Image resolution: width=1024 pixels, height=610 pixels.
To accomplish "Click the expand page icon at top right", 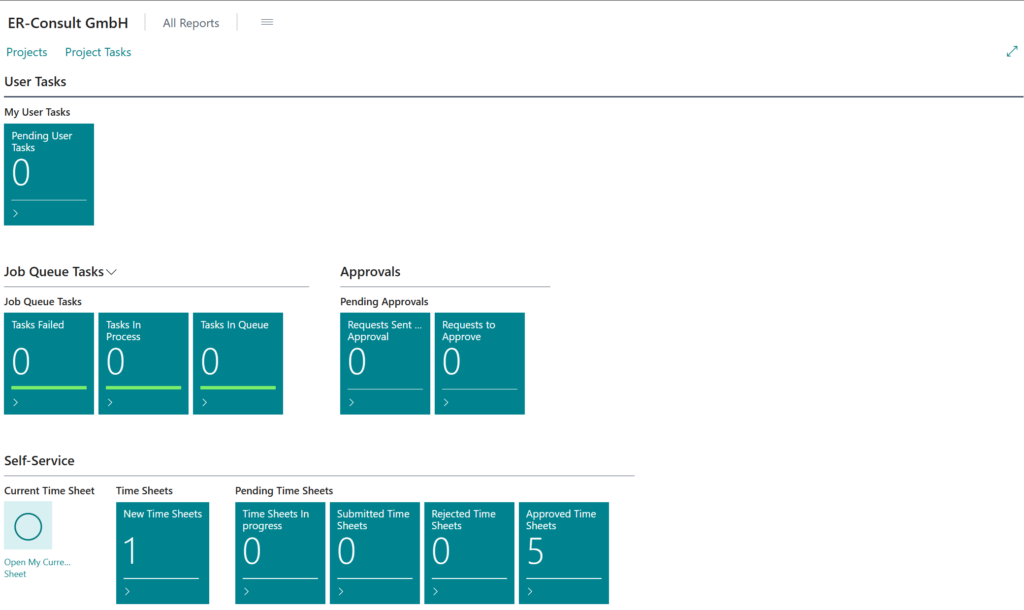I will [x=1011, y=52].
